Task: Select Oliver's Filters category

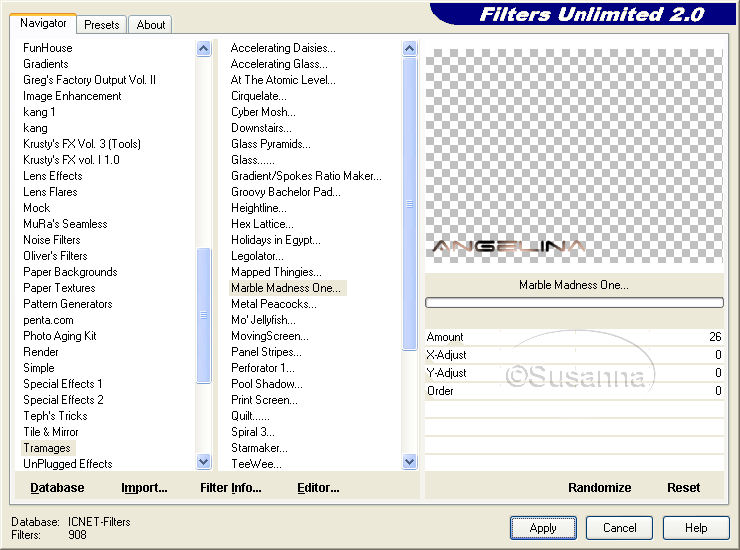Action: 55,256
